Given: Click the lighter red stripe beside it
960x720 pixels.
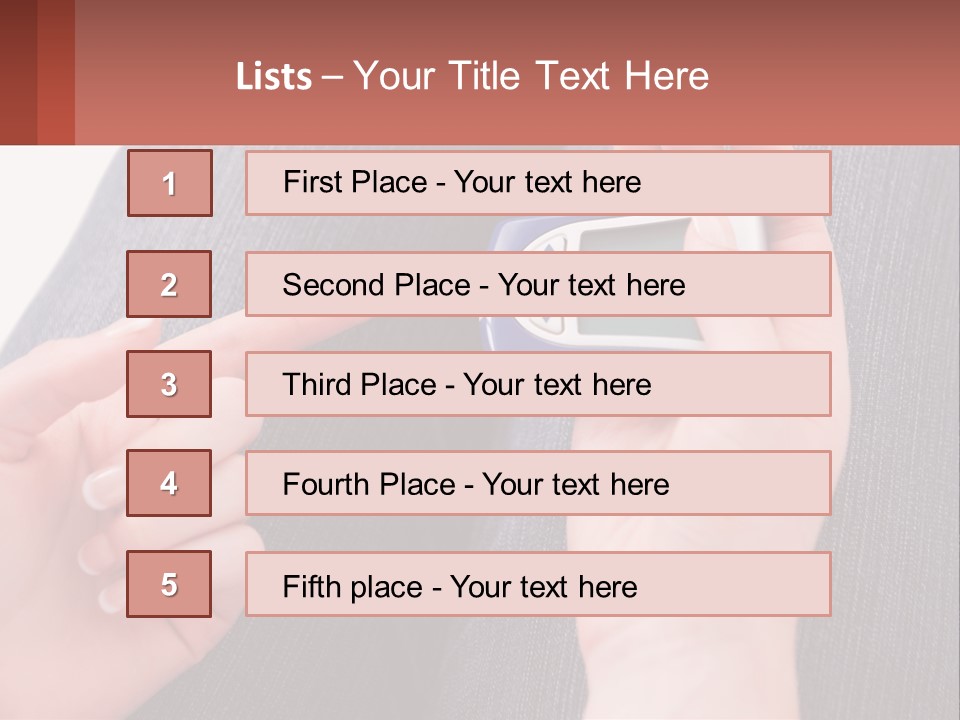Looking at the screenshot, I should tap(56, 72).
